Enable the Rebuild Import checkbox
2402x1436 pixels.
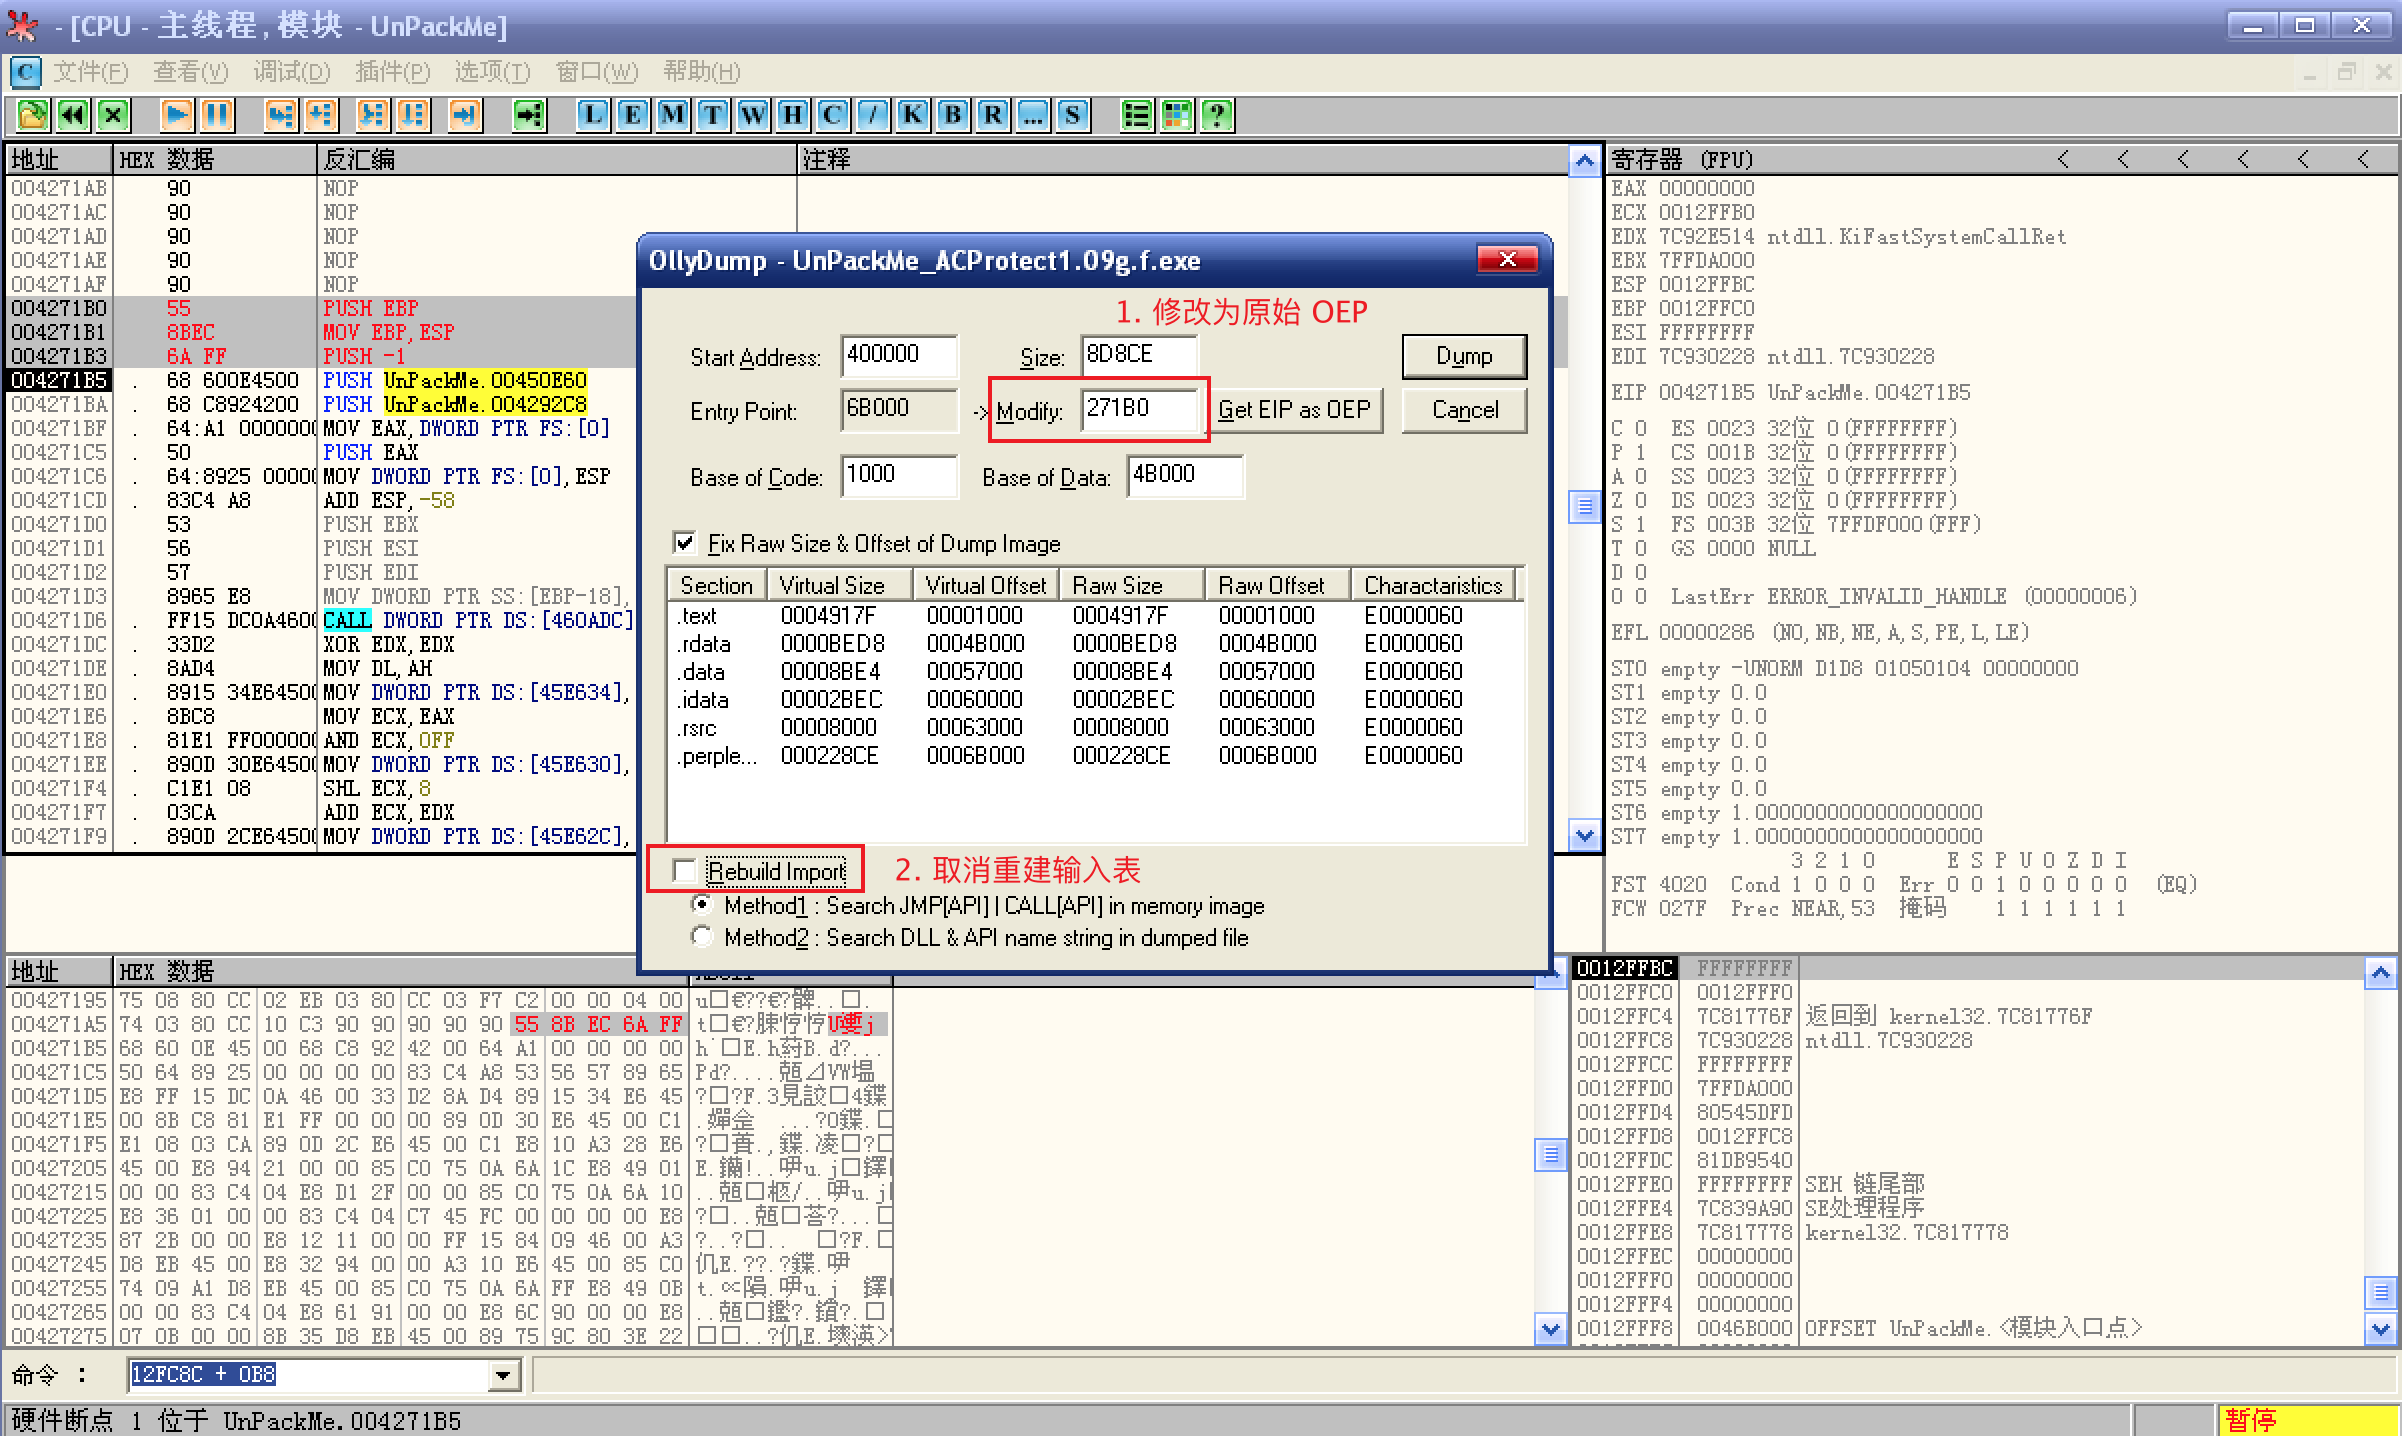pos(685,871)
